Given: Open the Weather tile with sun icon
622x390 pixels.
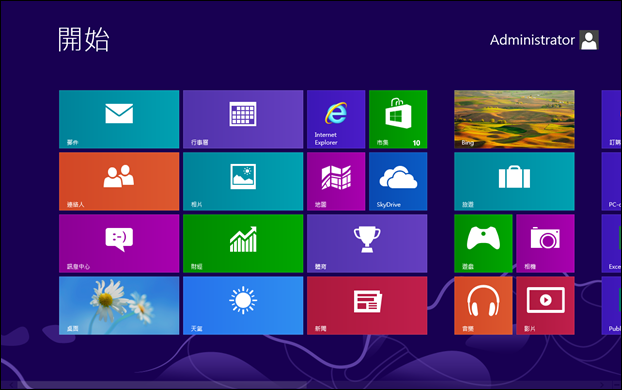Looking at the screenshot, I should [x=243, y=305].
